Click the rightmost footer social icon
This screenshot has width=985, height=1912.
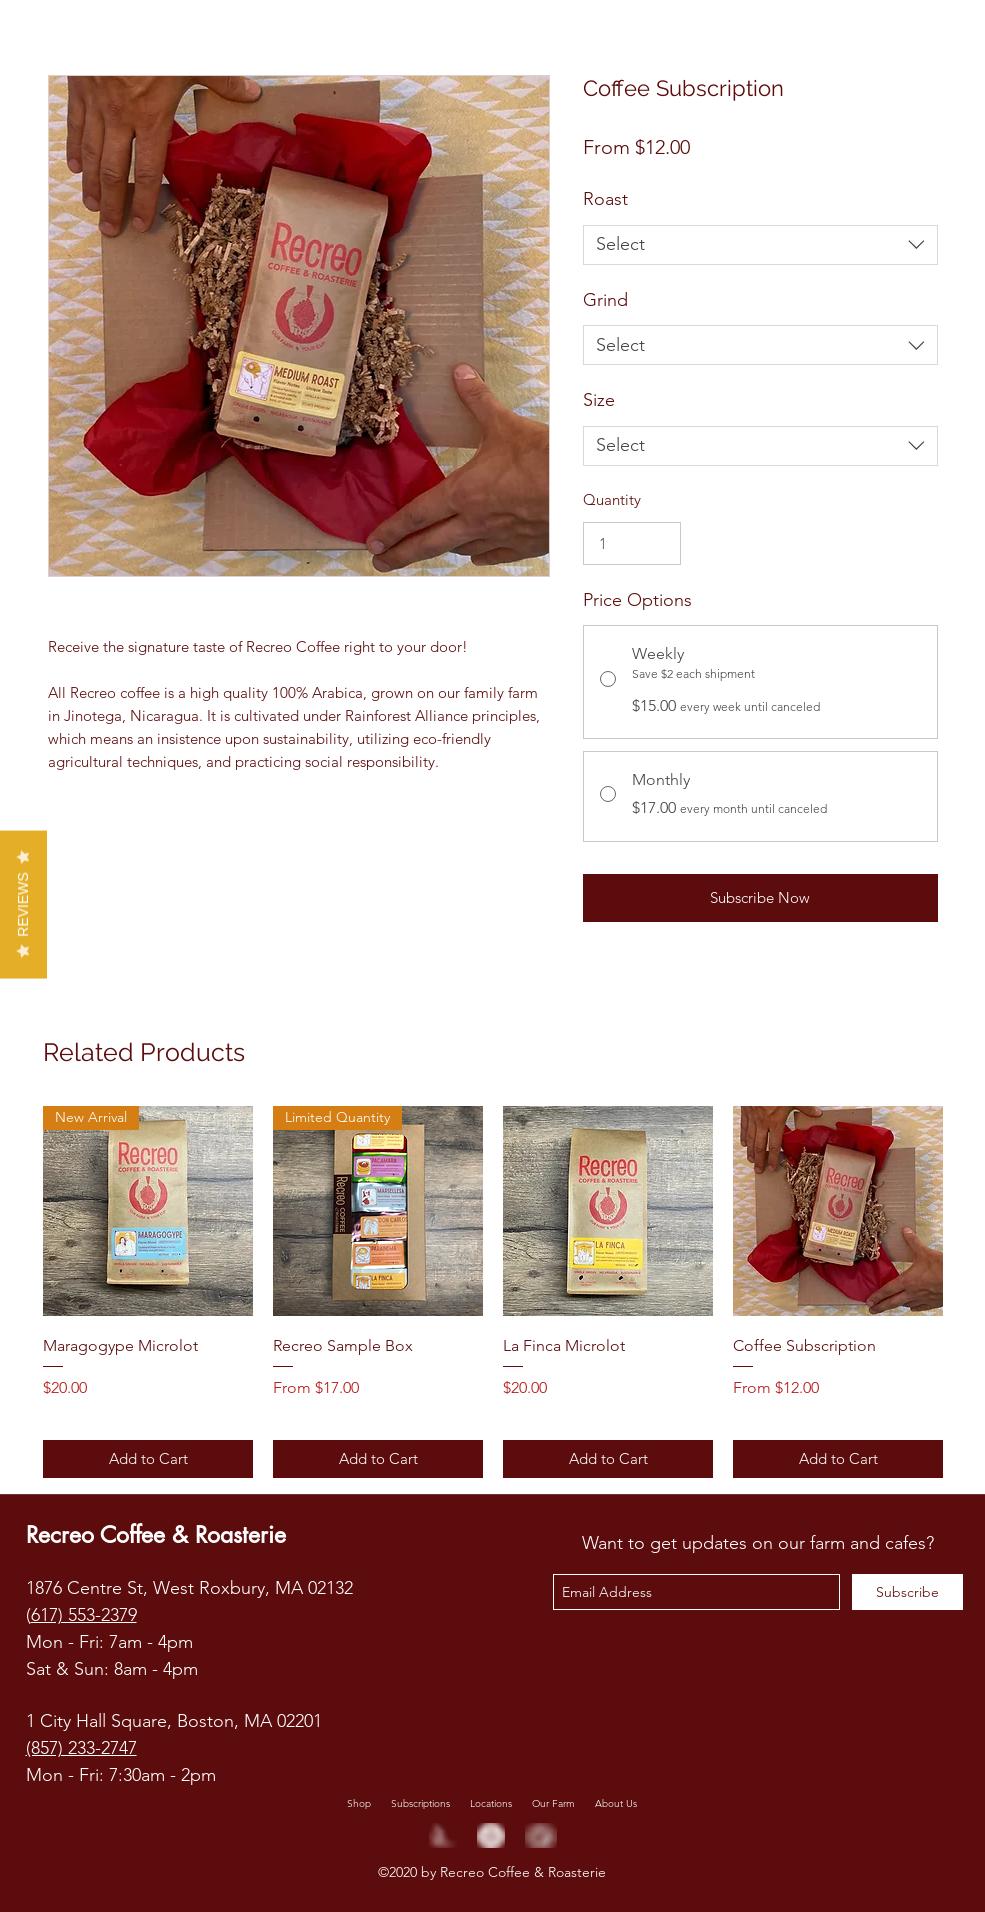(x=540, y=1835)
